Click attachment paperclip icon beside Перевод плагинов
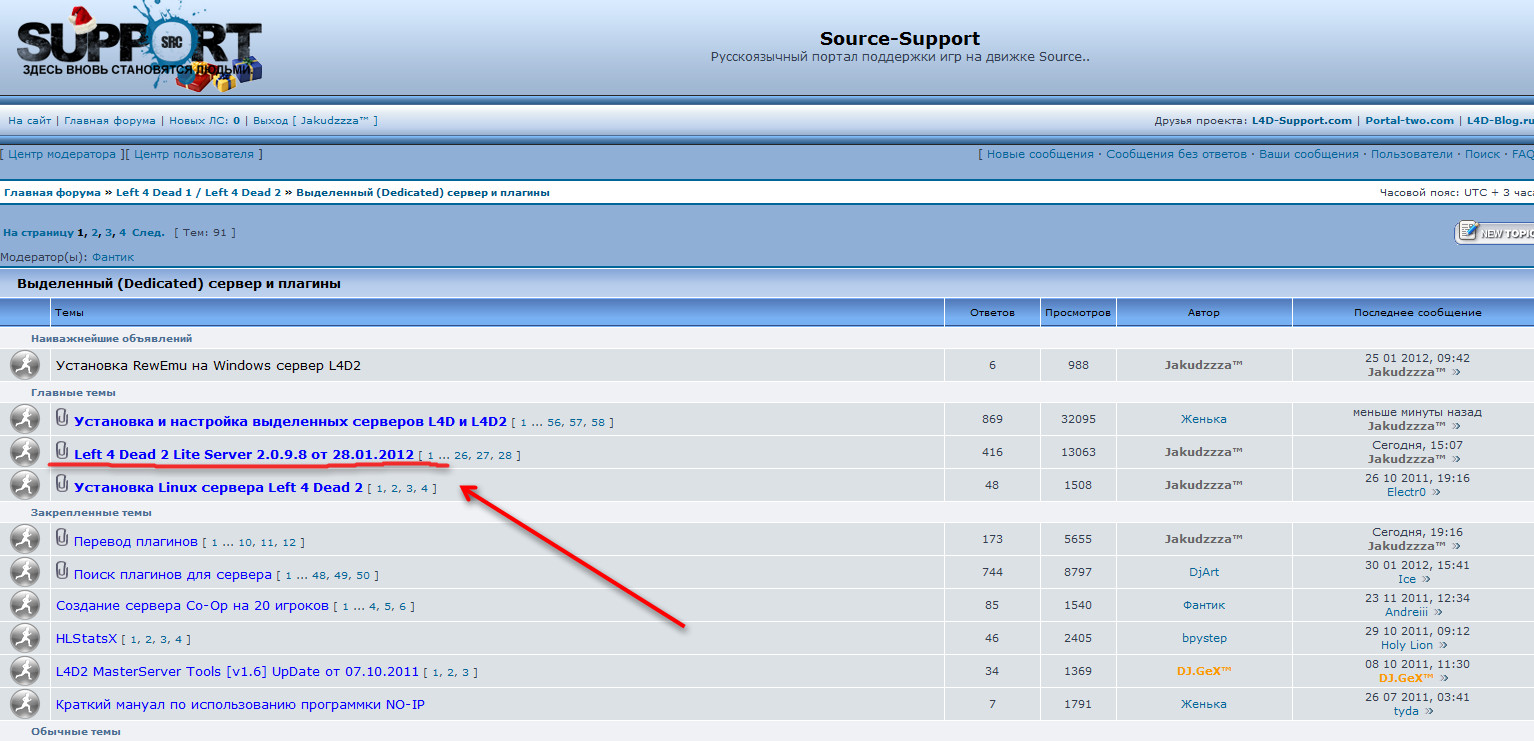This screenshot has width=1534, height=741. pyautogui.click(x=62, y=538)
